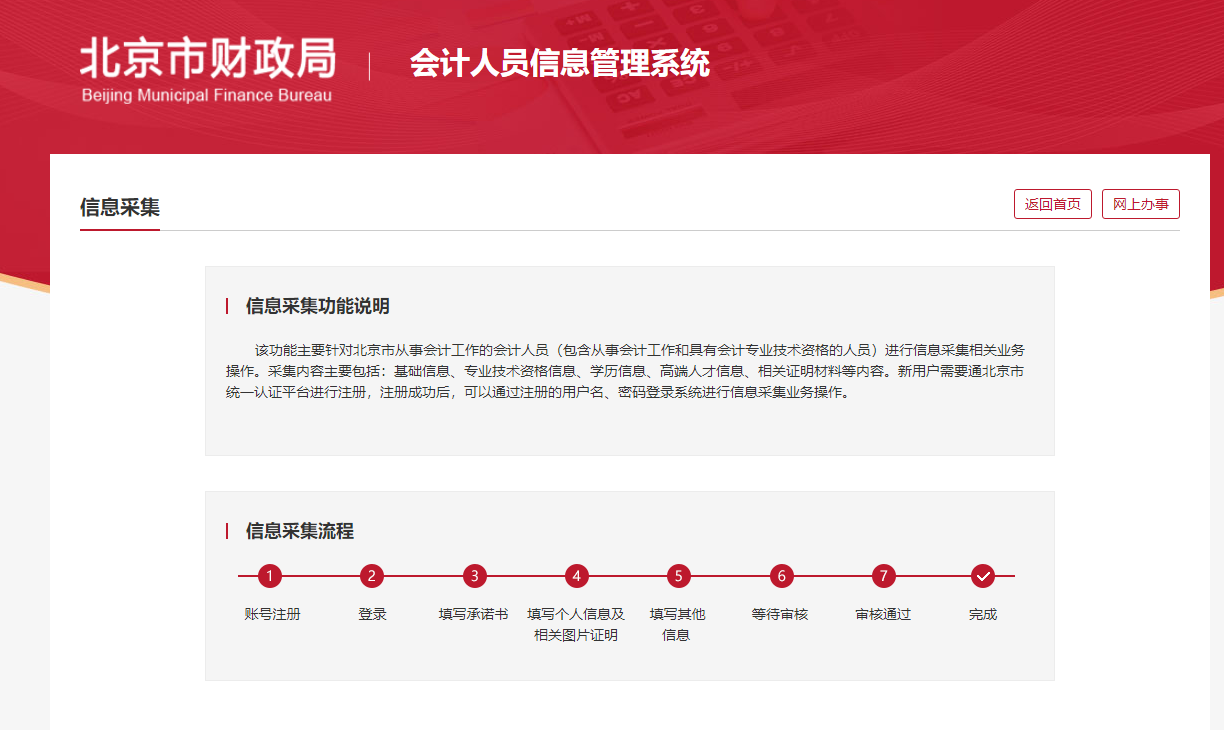Click the step 5 circle icon
Image resolution: width=1224 pixels, height=730 pixels.
point(678,576)
